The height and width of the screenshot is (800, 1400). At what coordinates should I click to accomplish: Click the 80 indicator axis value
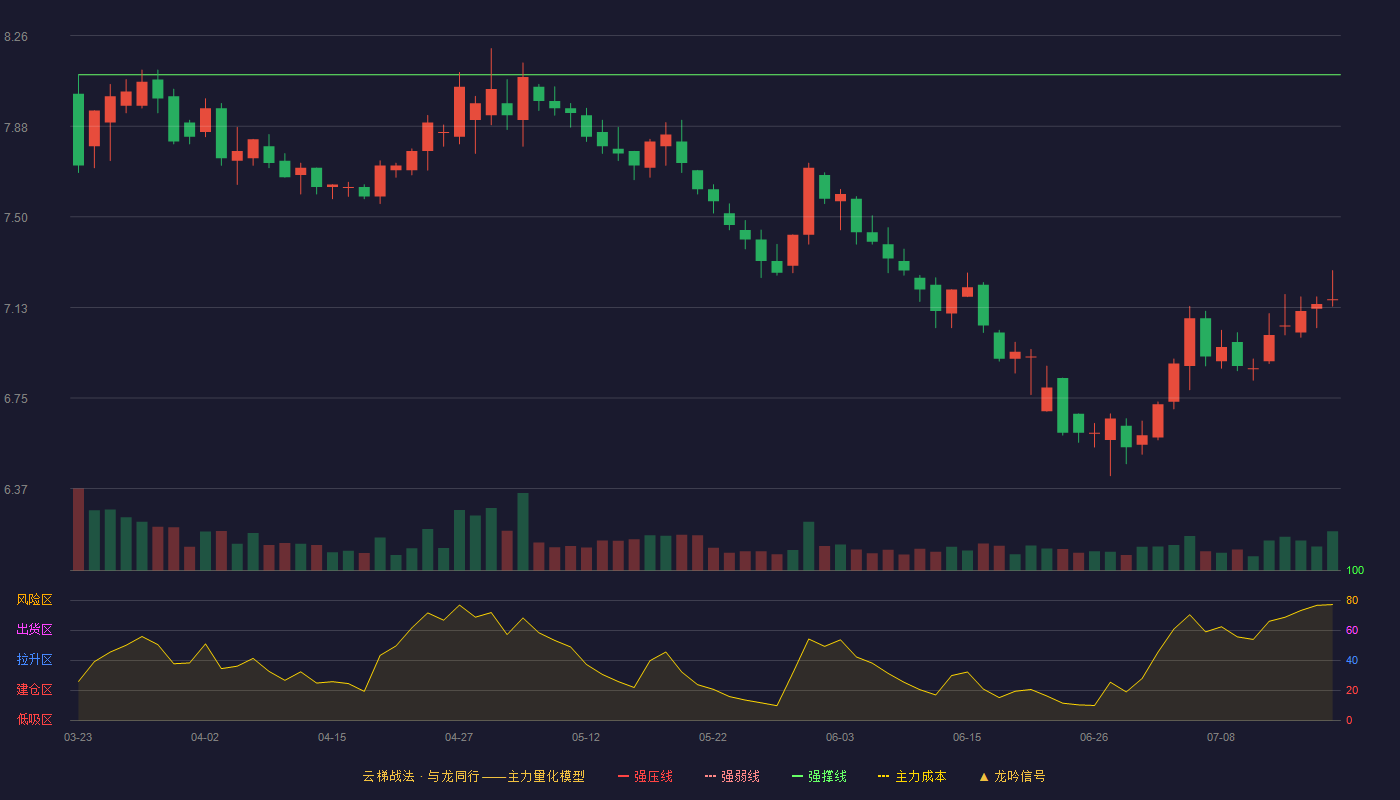1352,600
